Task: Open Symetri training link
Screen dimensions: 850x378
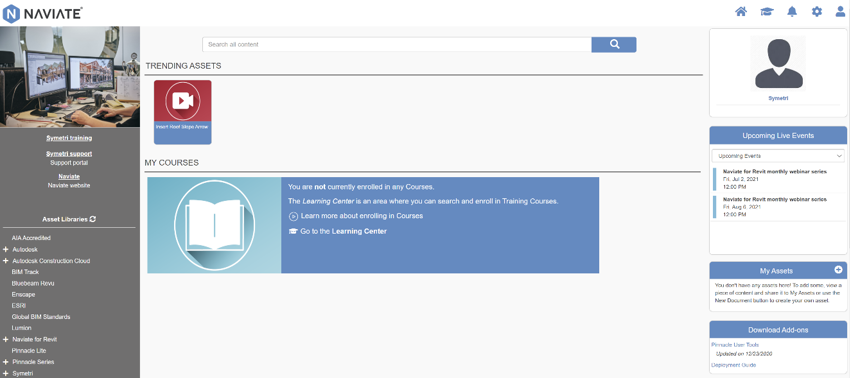Action: [x=69, y=138]
